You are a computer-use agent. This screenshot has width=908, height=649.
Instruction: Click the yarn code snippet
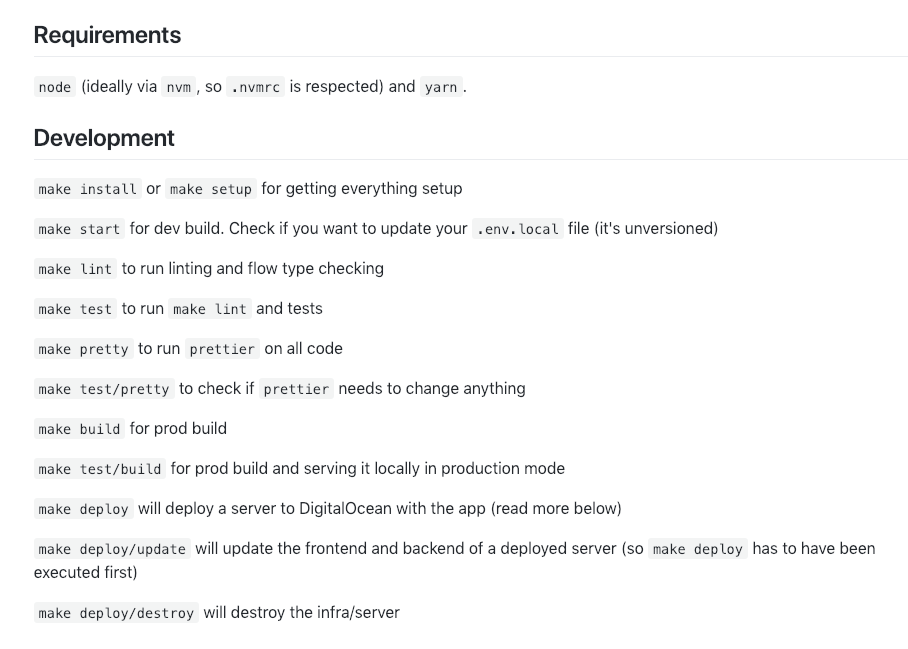click(441, 87)
